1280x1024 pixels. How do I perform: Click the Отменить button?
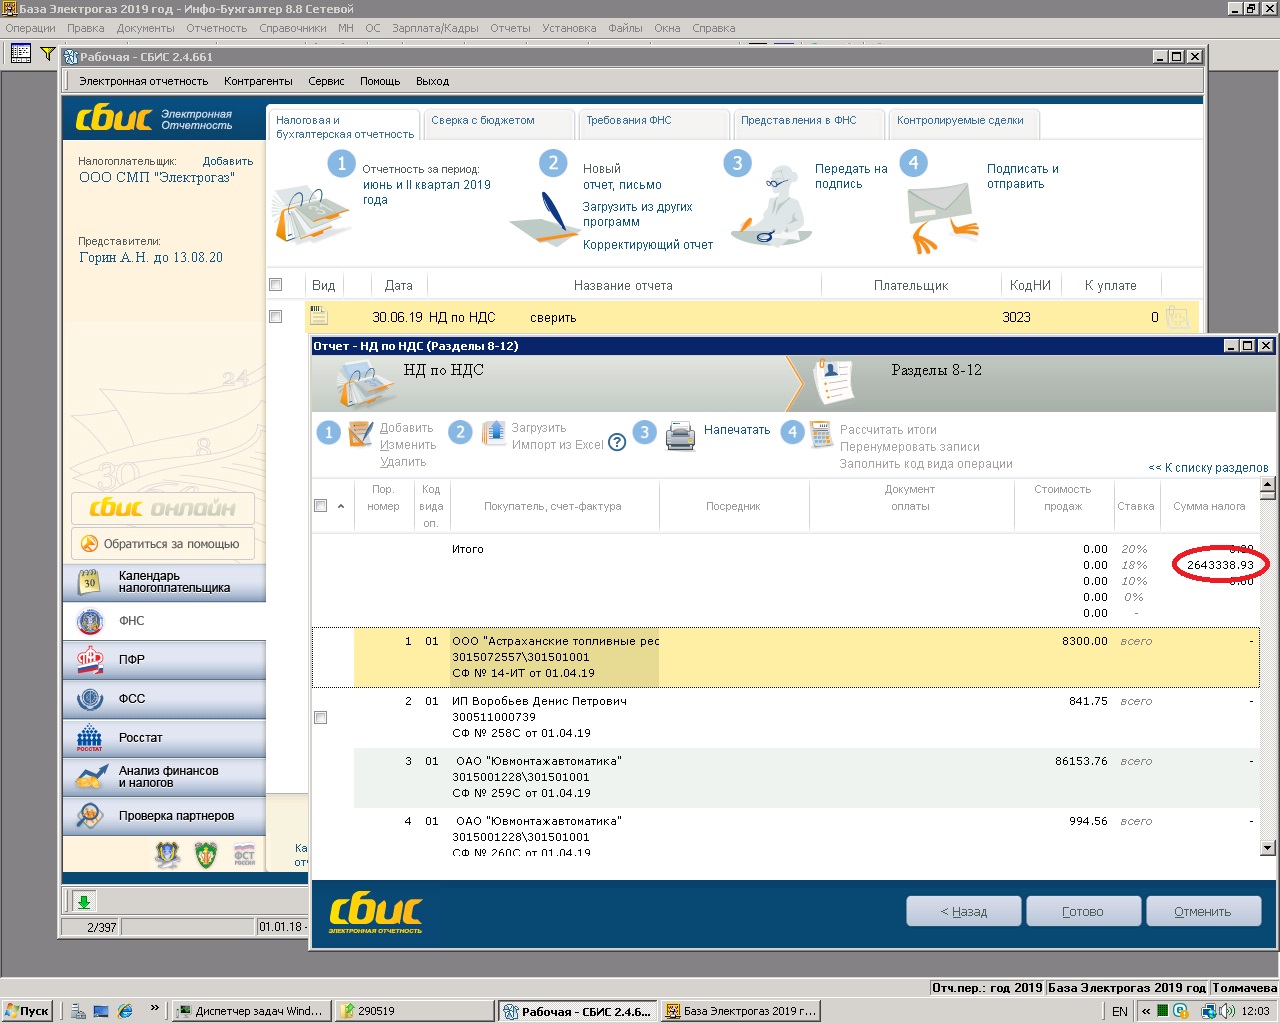tap(1203, 912)
